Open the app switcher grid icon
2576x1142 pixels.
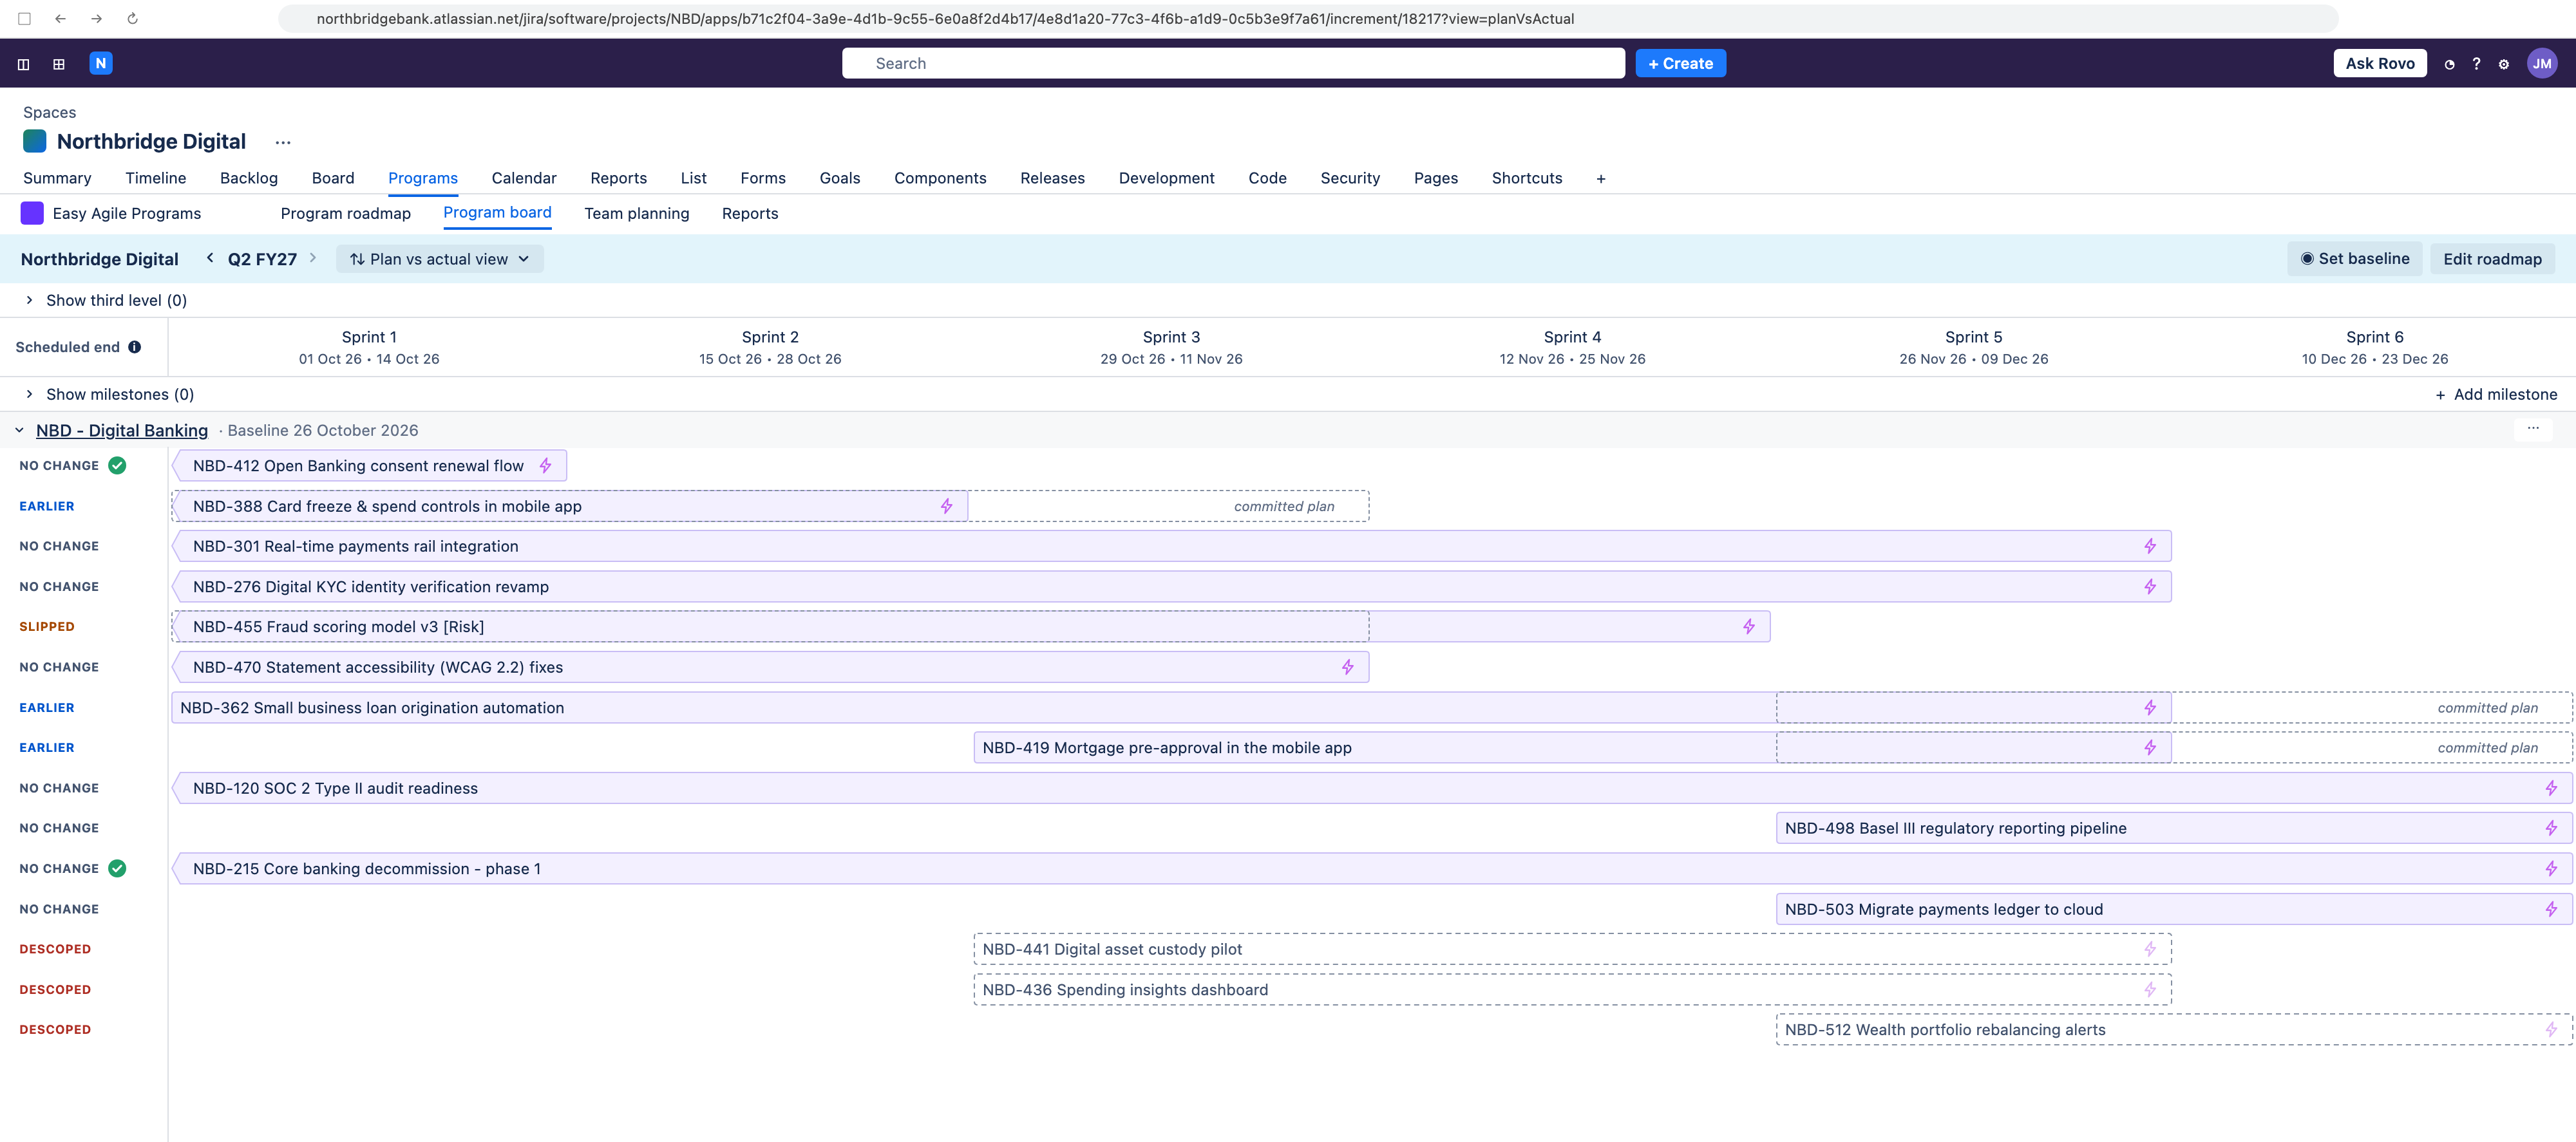(x=59, y=64)
